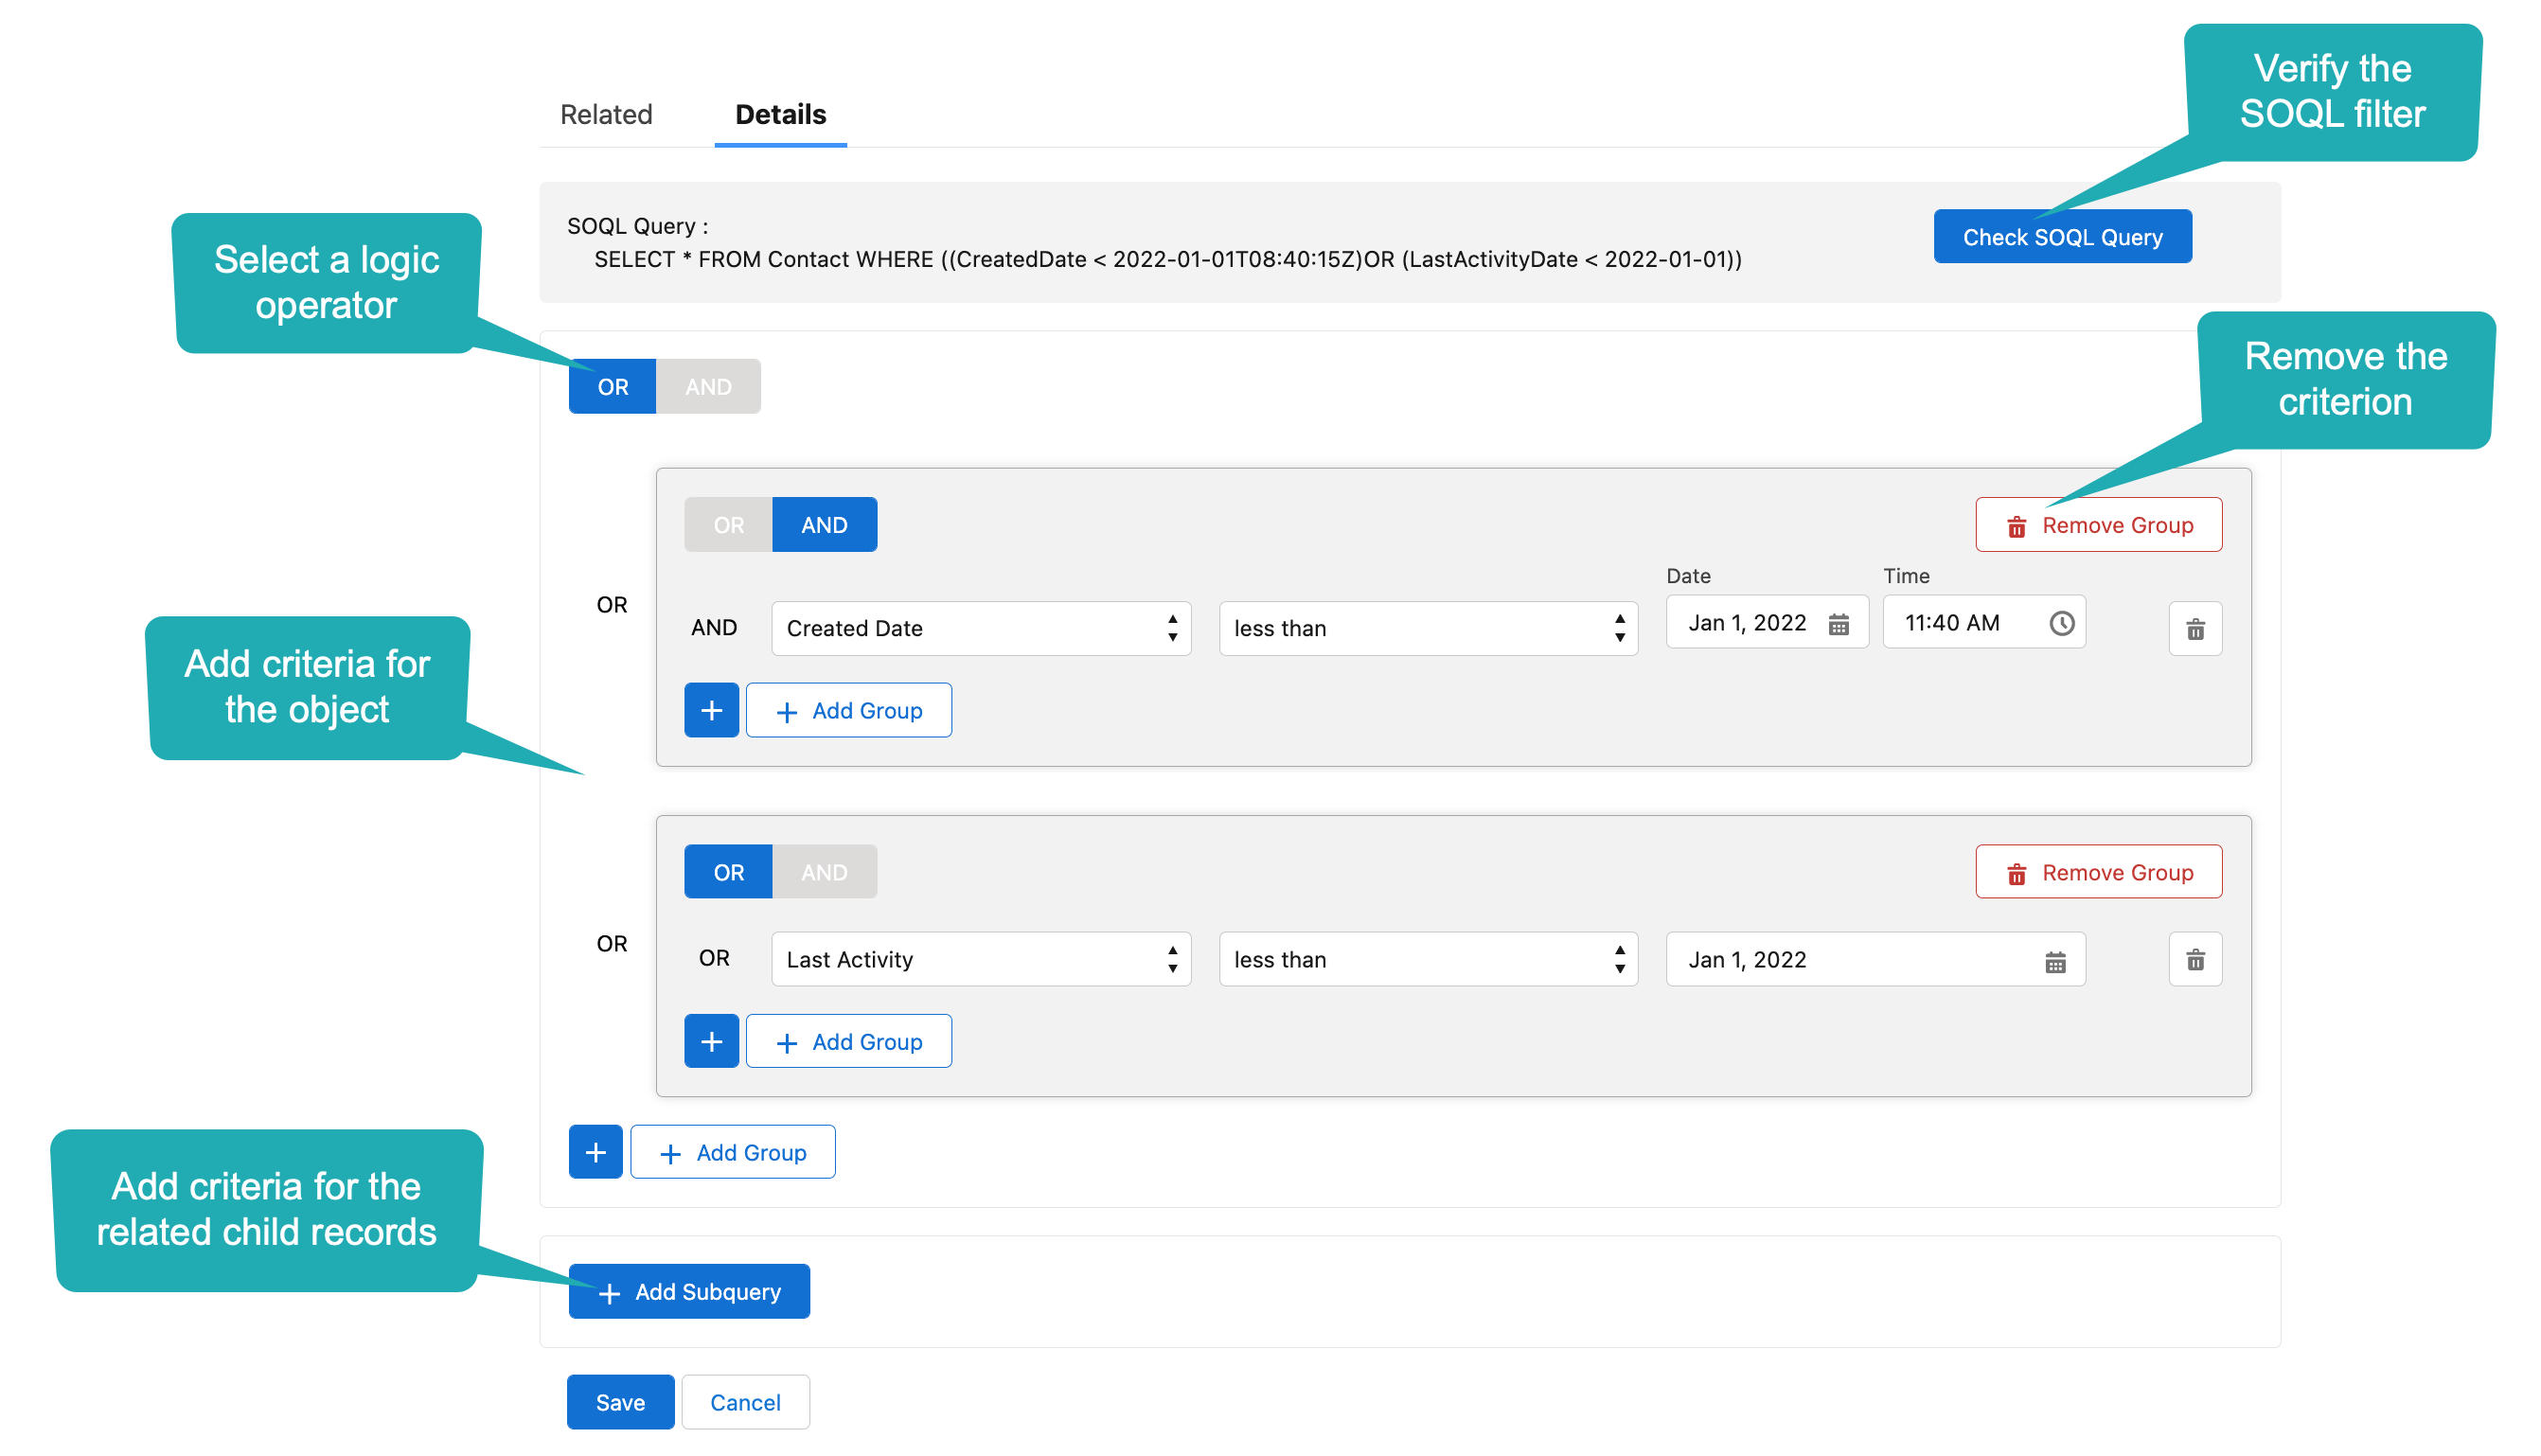Increment the operator stepper on 'less than'
This screenshot has width=2541, height=1456.
point(1620,620)
